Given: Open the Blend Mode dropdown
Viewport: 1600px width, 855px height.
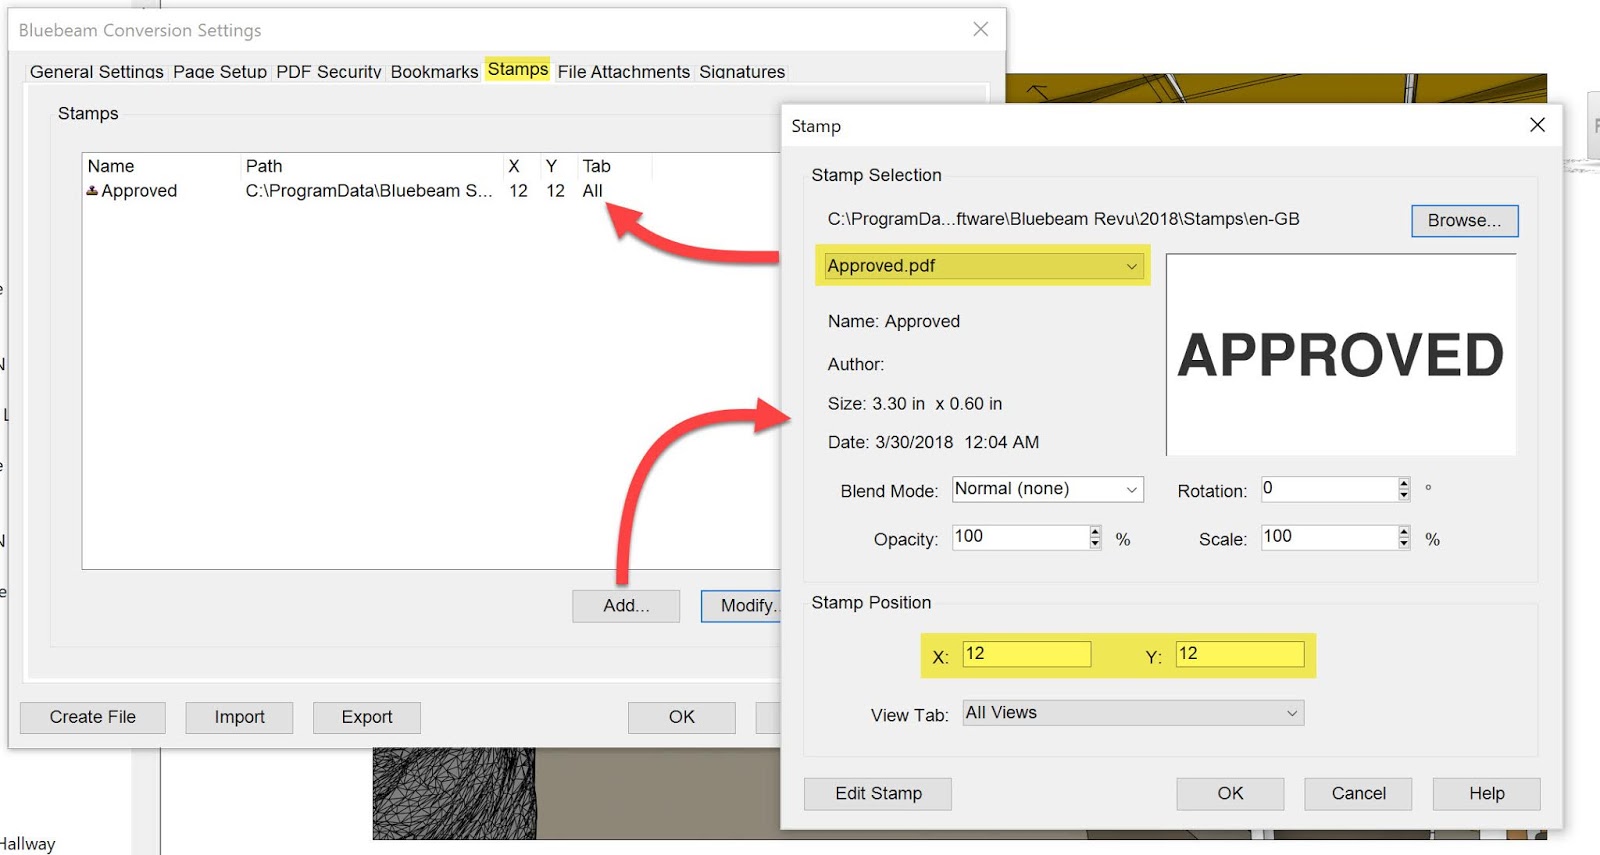Looking at the screenshot, I should (x=1047, y=489).
